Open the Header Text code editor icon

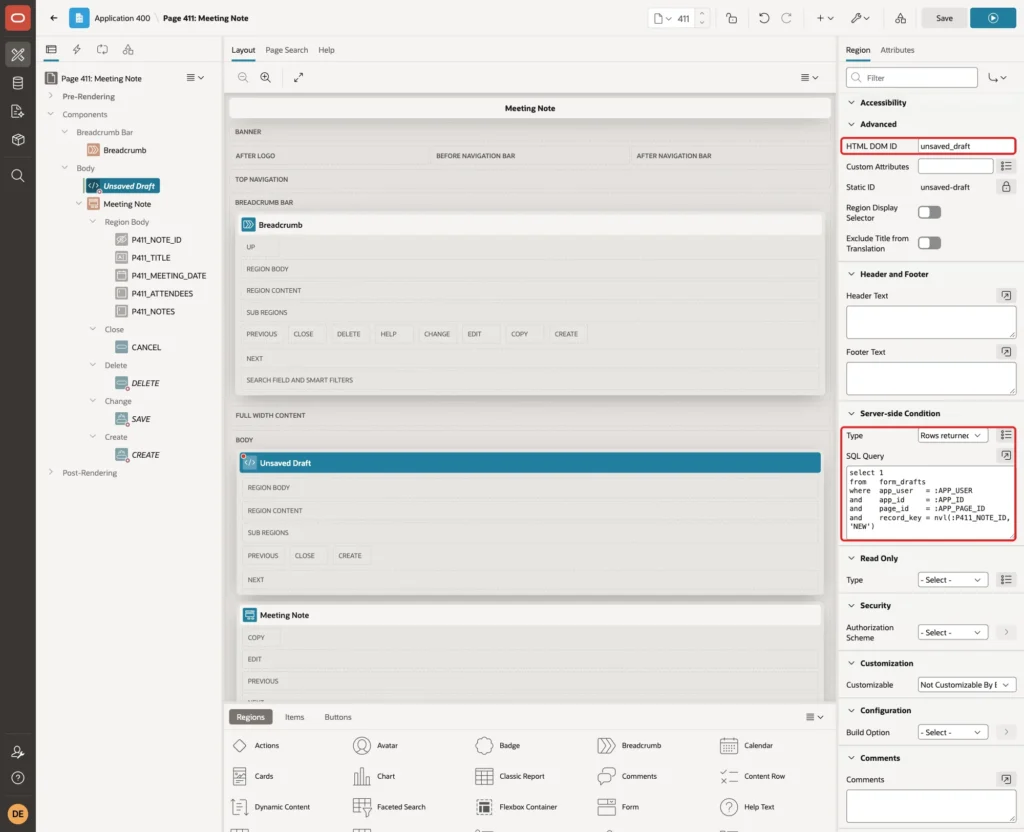[x=1006, y=295]
